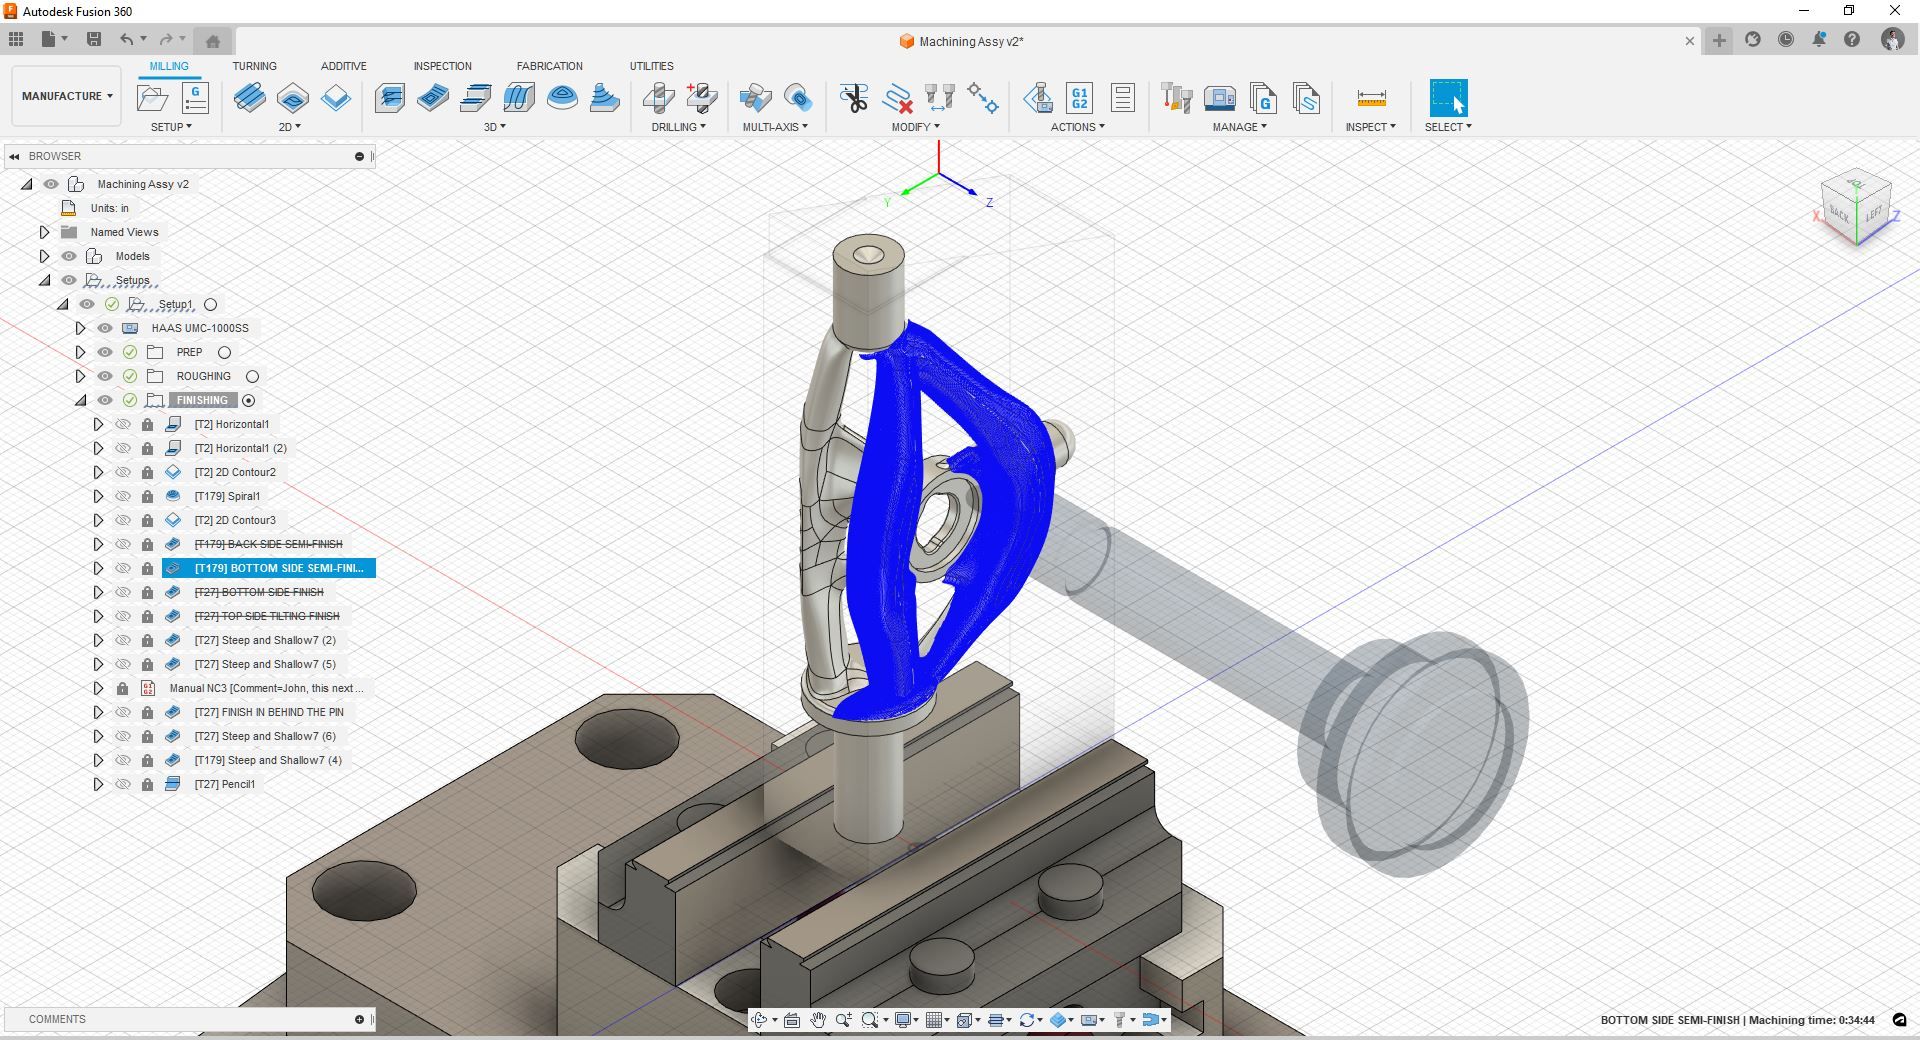
Task: Expand the Named Views node
Action: (x=44, y=232)
